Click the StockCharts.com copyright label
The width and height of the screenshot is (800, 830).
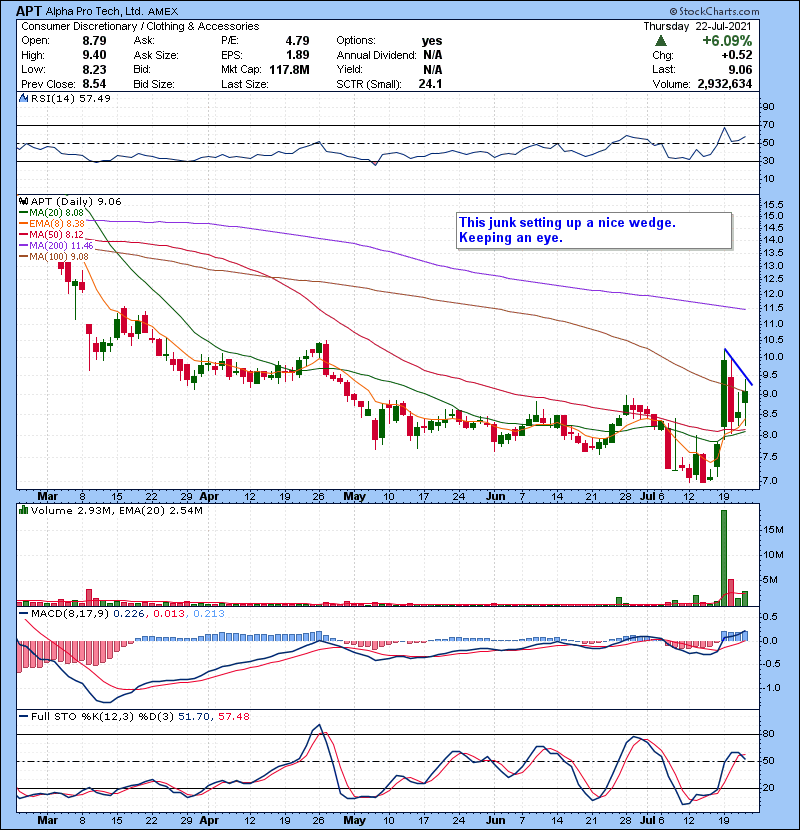pos(714,11)
